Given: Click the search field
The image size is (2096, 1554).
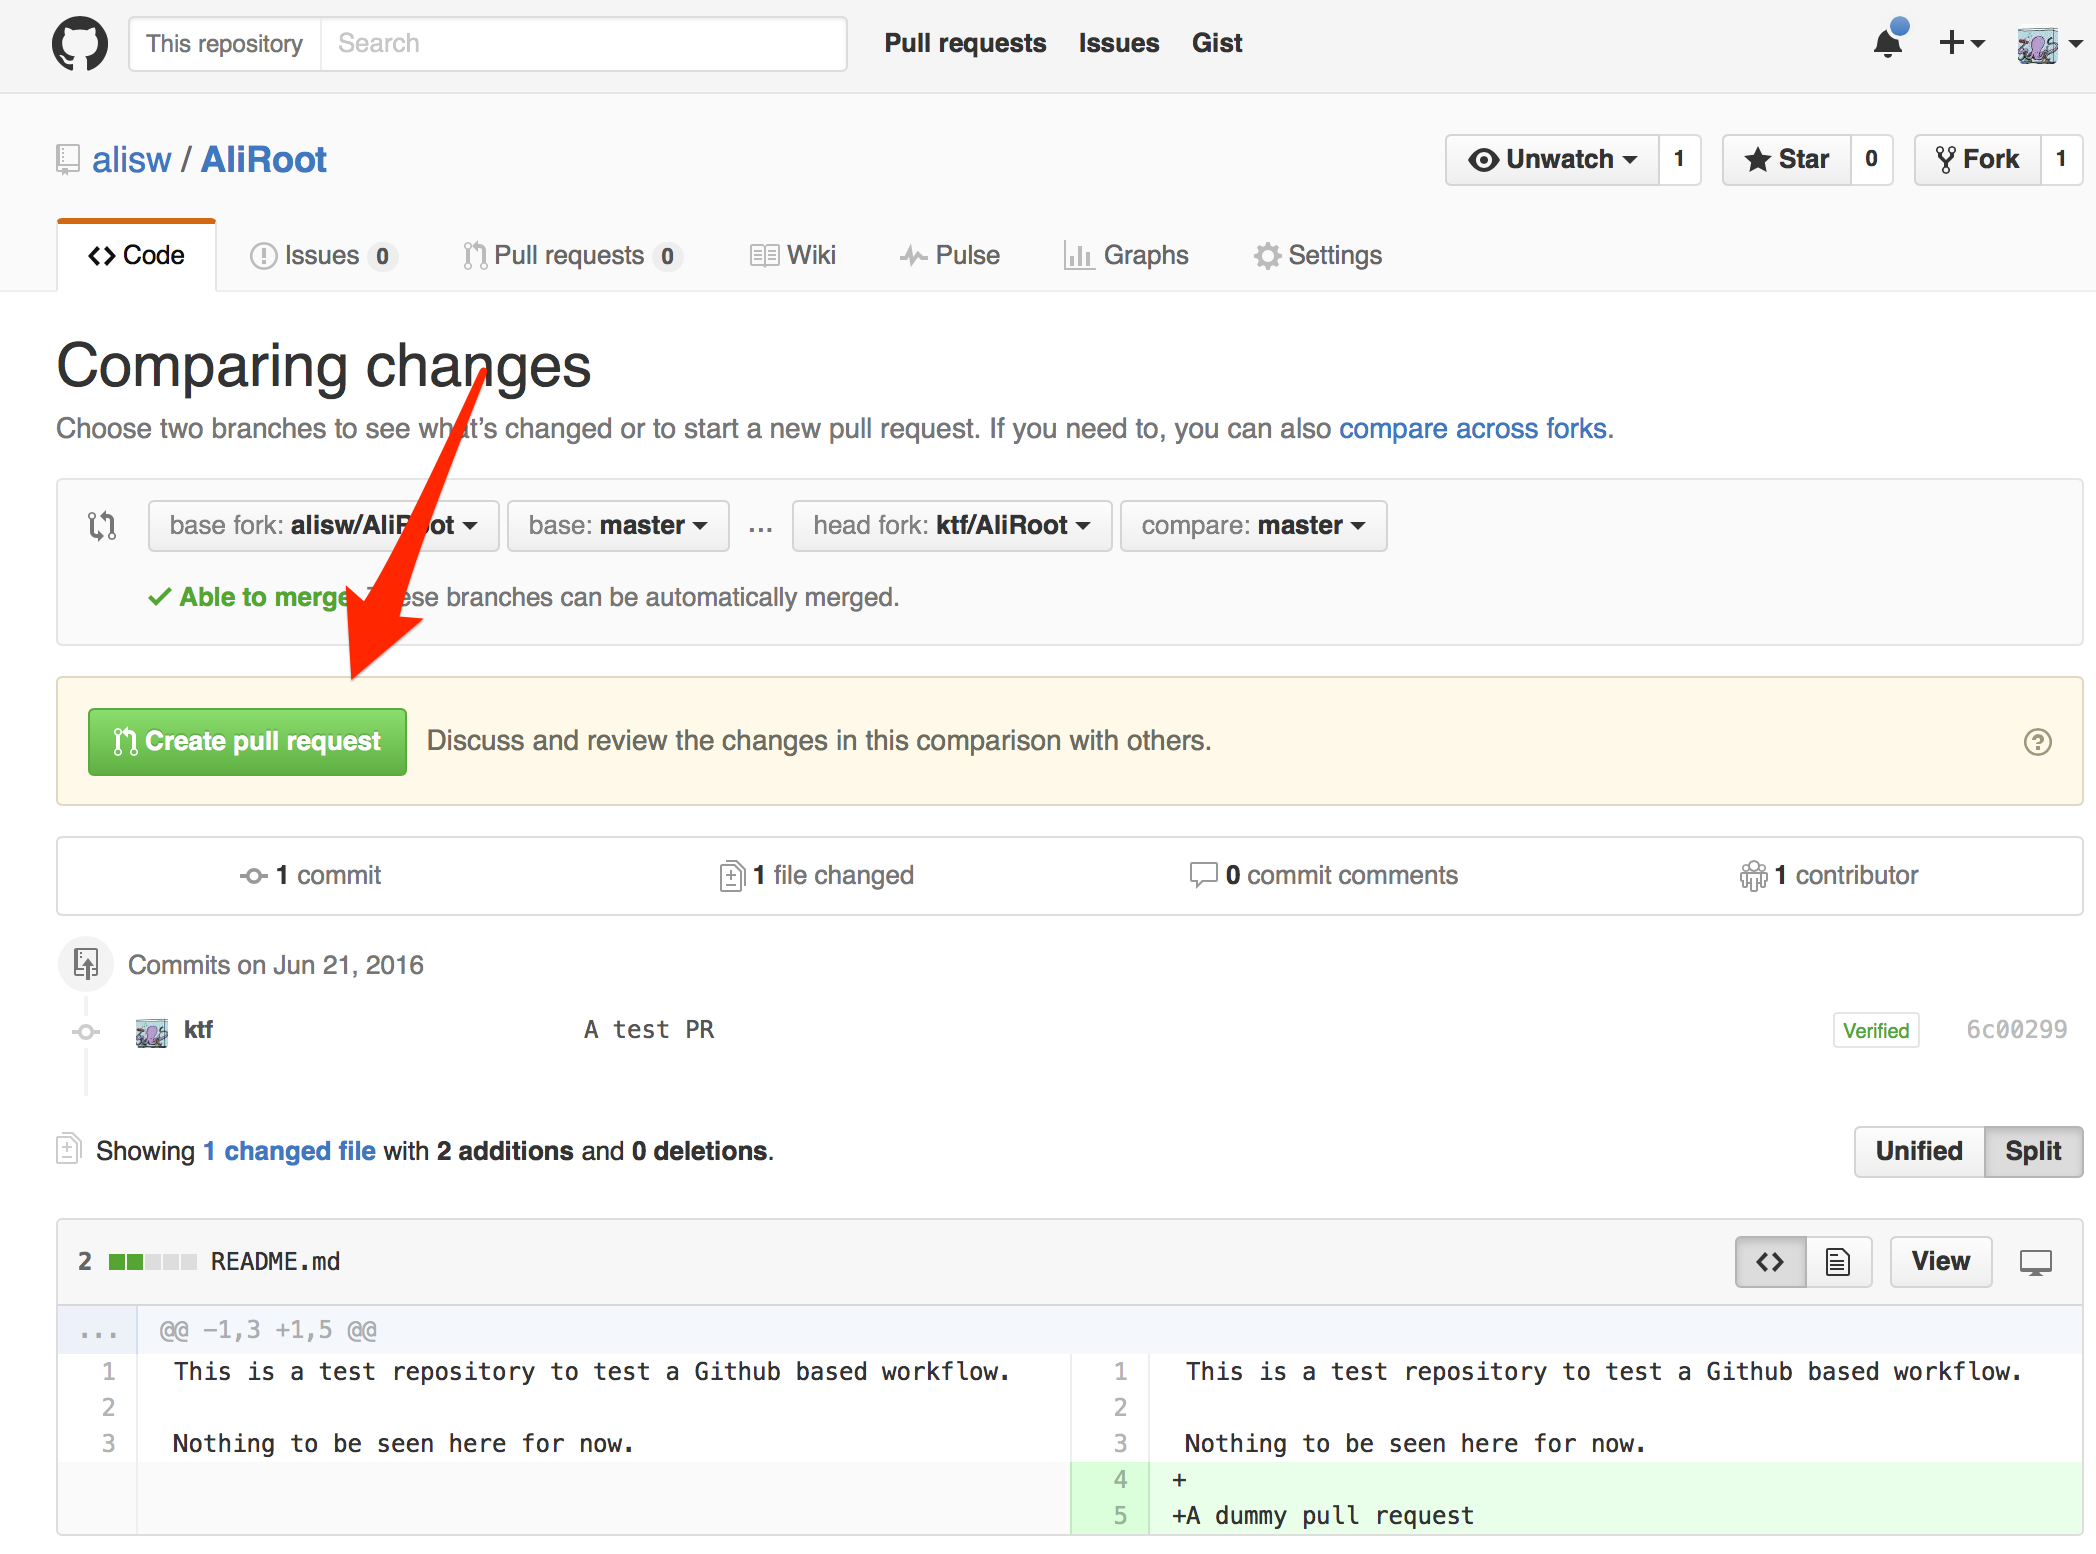Looking at the screenshot, I should pyautogui.click(x=583, y=44).
